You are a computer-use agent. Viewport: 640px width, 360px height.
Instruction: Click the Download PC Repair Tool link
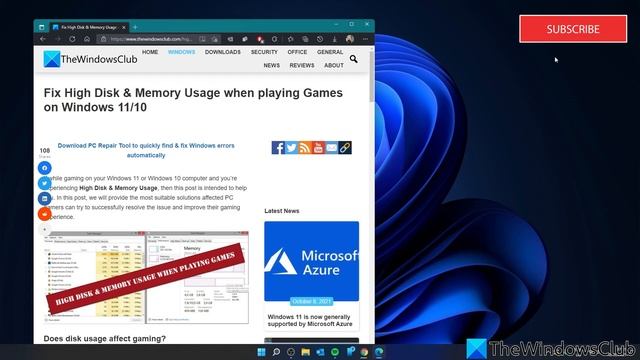click(x=146, y=150)
